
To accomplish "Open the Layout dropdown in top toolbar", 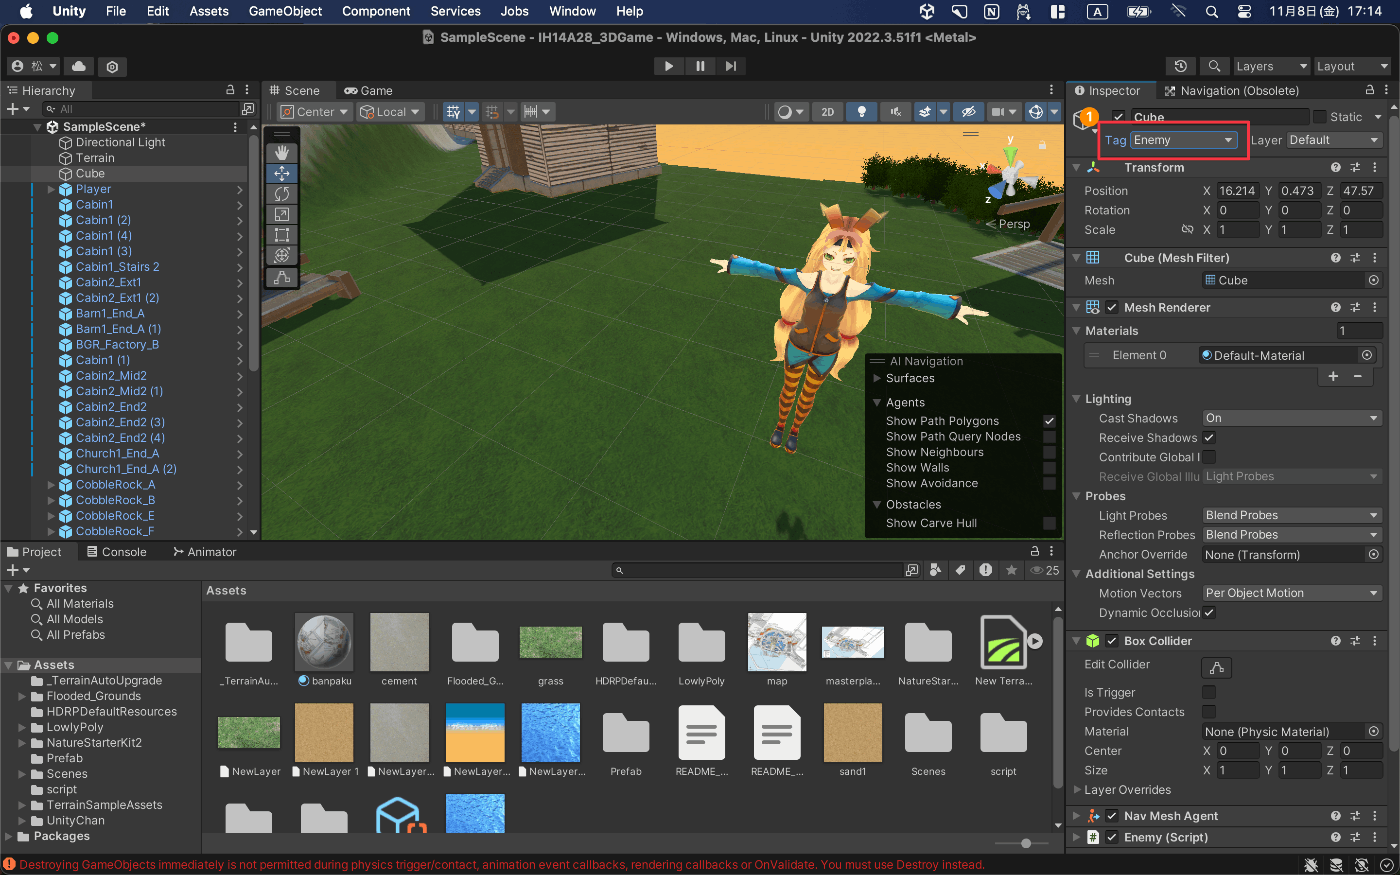I will 1352,66.
